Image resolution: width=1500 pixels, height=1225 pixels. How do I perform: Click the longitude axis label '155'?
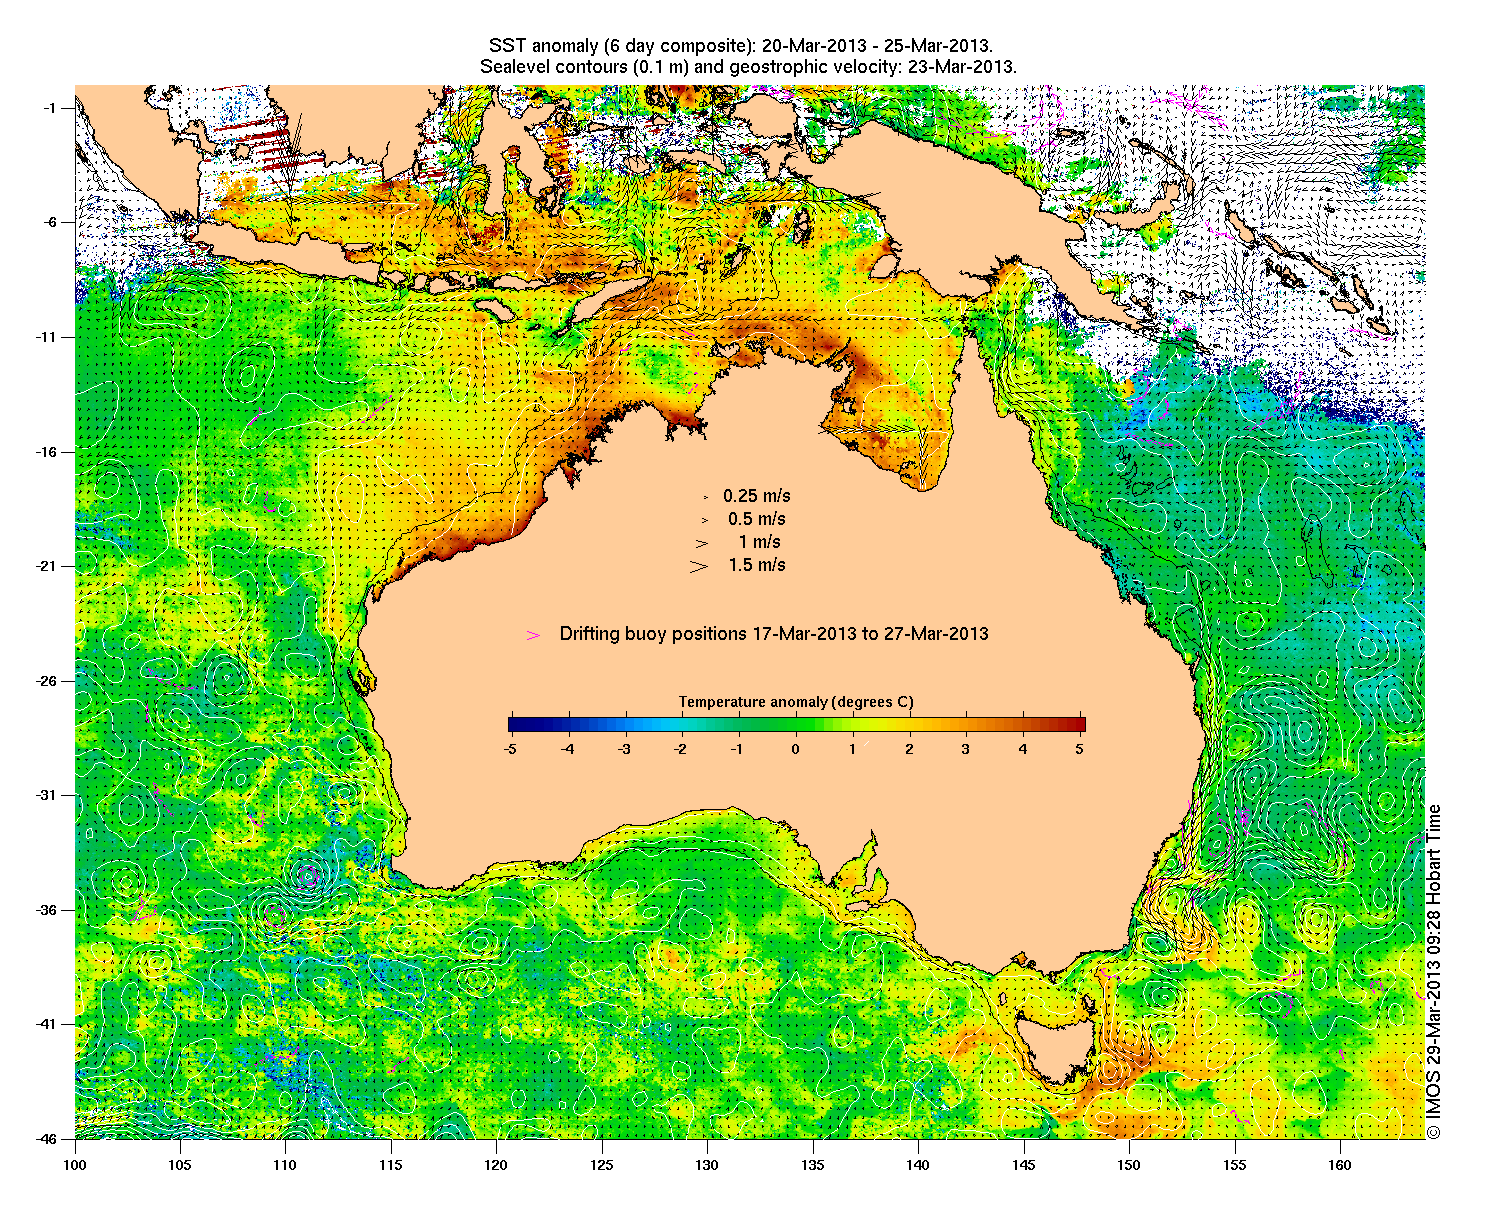click(x=1235, y=1165)
